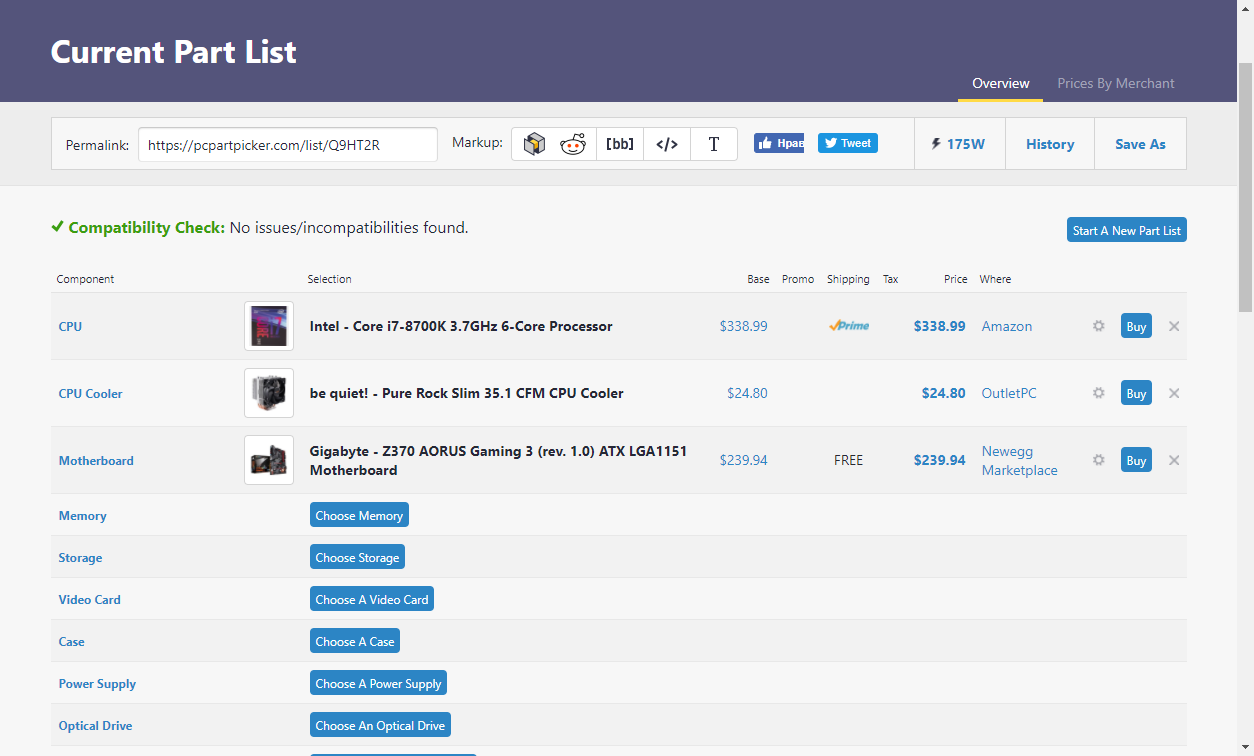Click the Choose Storage button
The width and height of the screenshot is (1254, 756).
(x=357, y=557)
